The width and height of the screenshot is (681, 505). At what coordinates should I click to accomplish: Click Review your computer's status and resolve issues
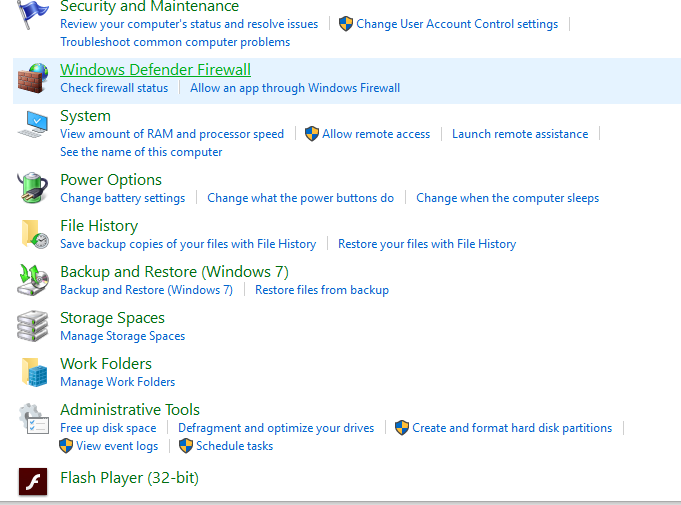pos(189,24)
